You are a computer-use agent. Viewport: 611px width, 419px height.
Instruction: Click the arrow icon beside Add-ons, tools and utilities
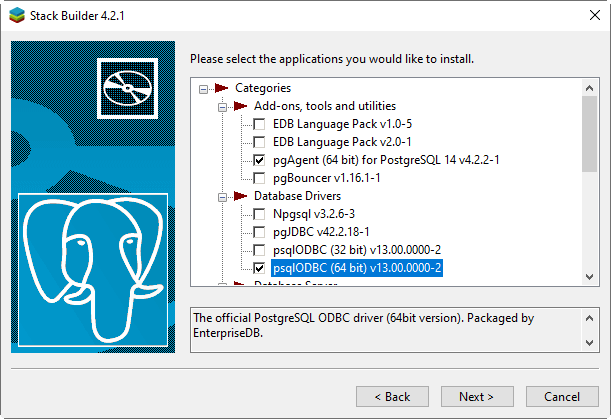[240, 106]
